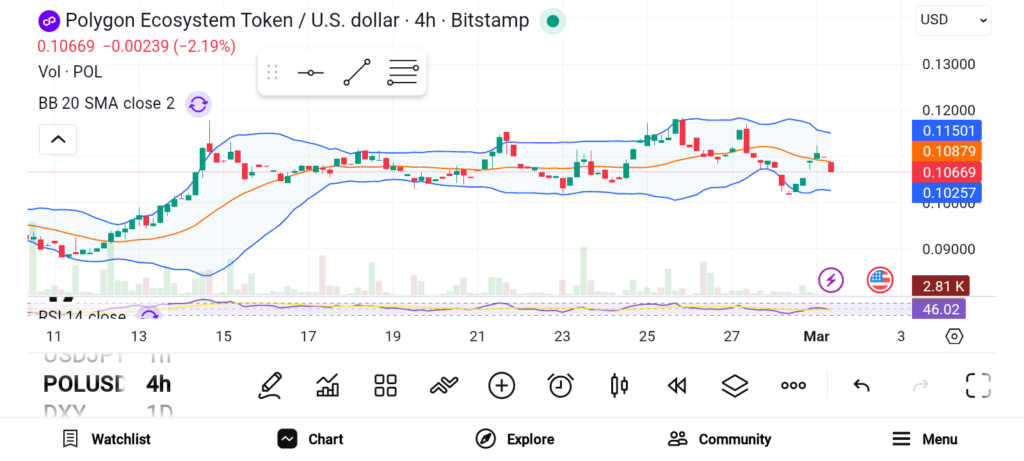Open the three-dots more options menu

pyautogui.click(x=793, y=385)
